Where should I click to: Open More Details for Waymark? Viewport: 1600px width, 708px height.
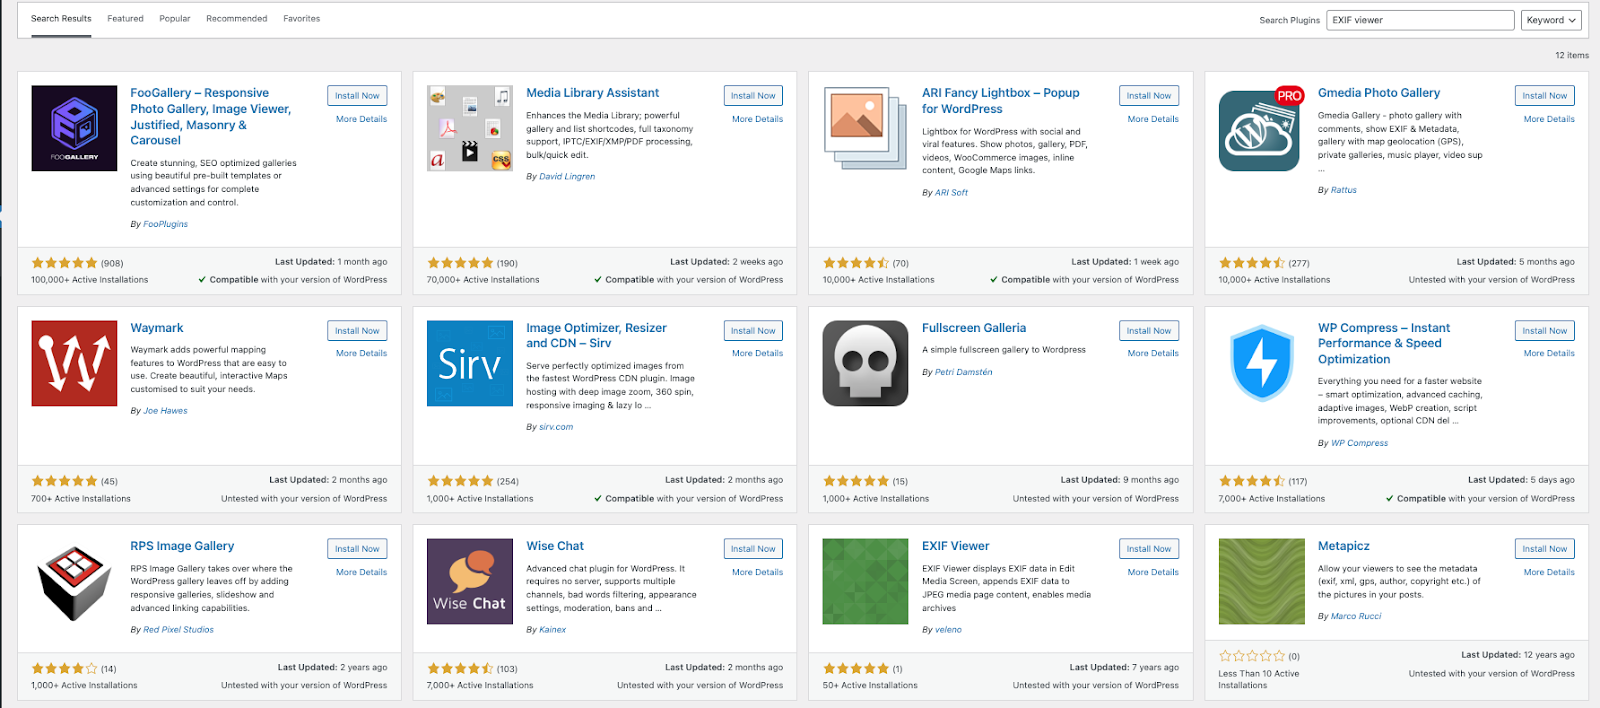click(361, 353)
